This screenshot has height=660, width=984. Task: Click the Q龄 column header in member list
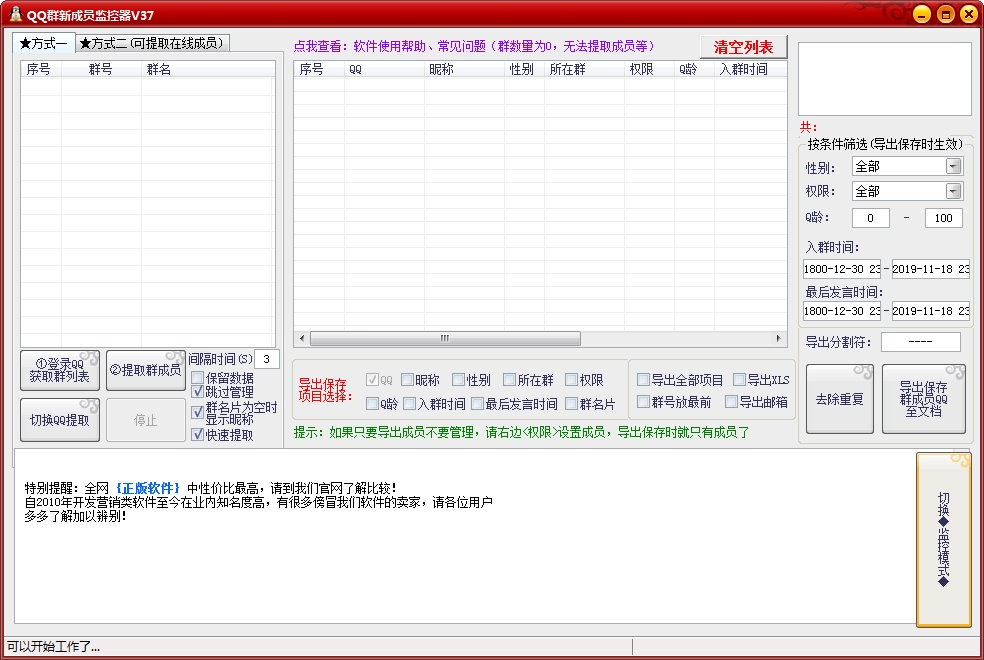694,69
